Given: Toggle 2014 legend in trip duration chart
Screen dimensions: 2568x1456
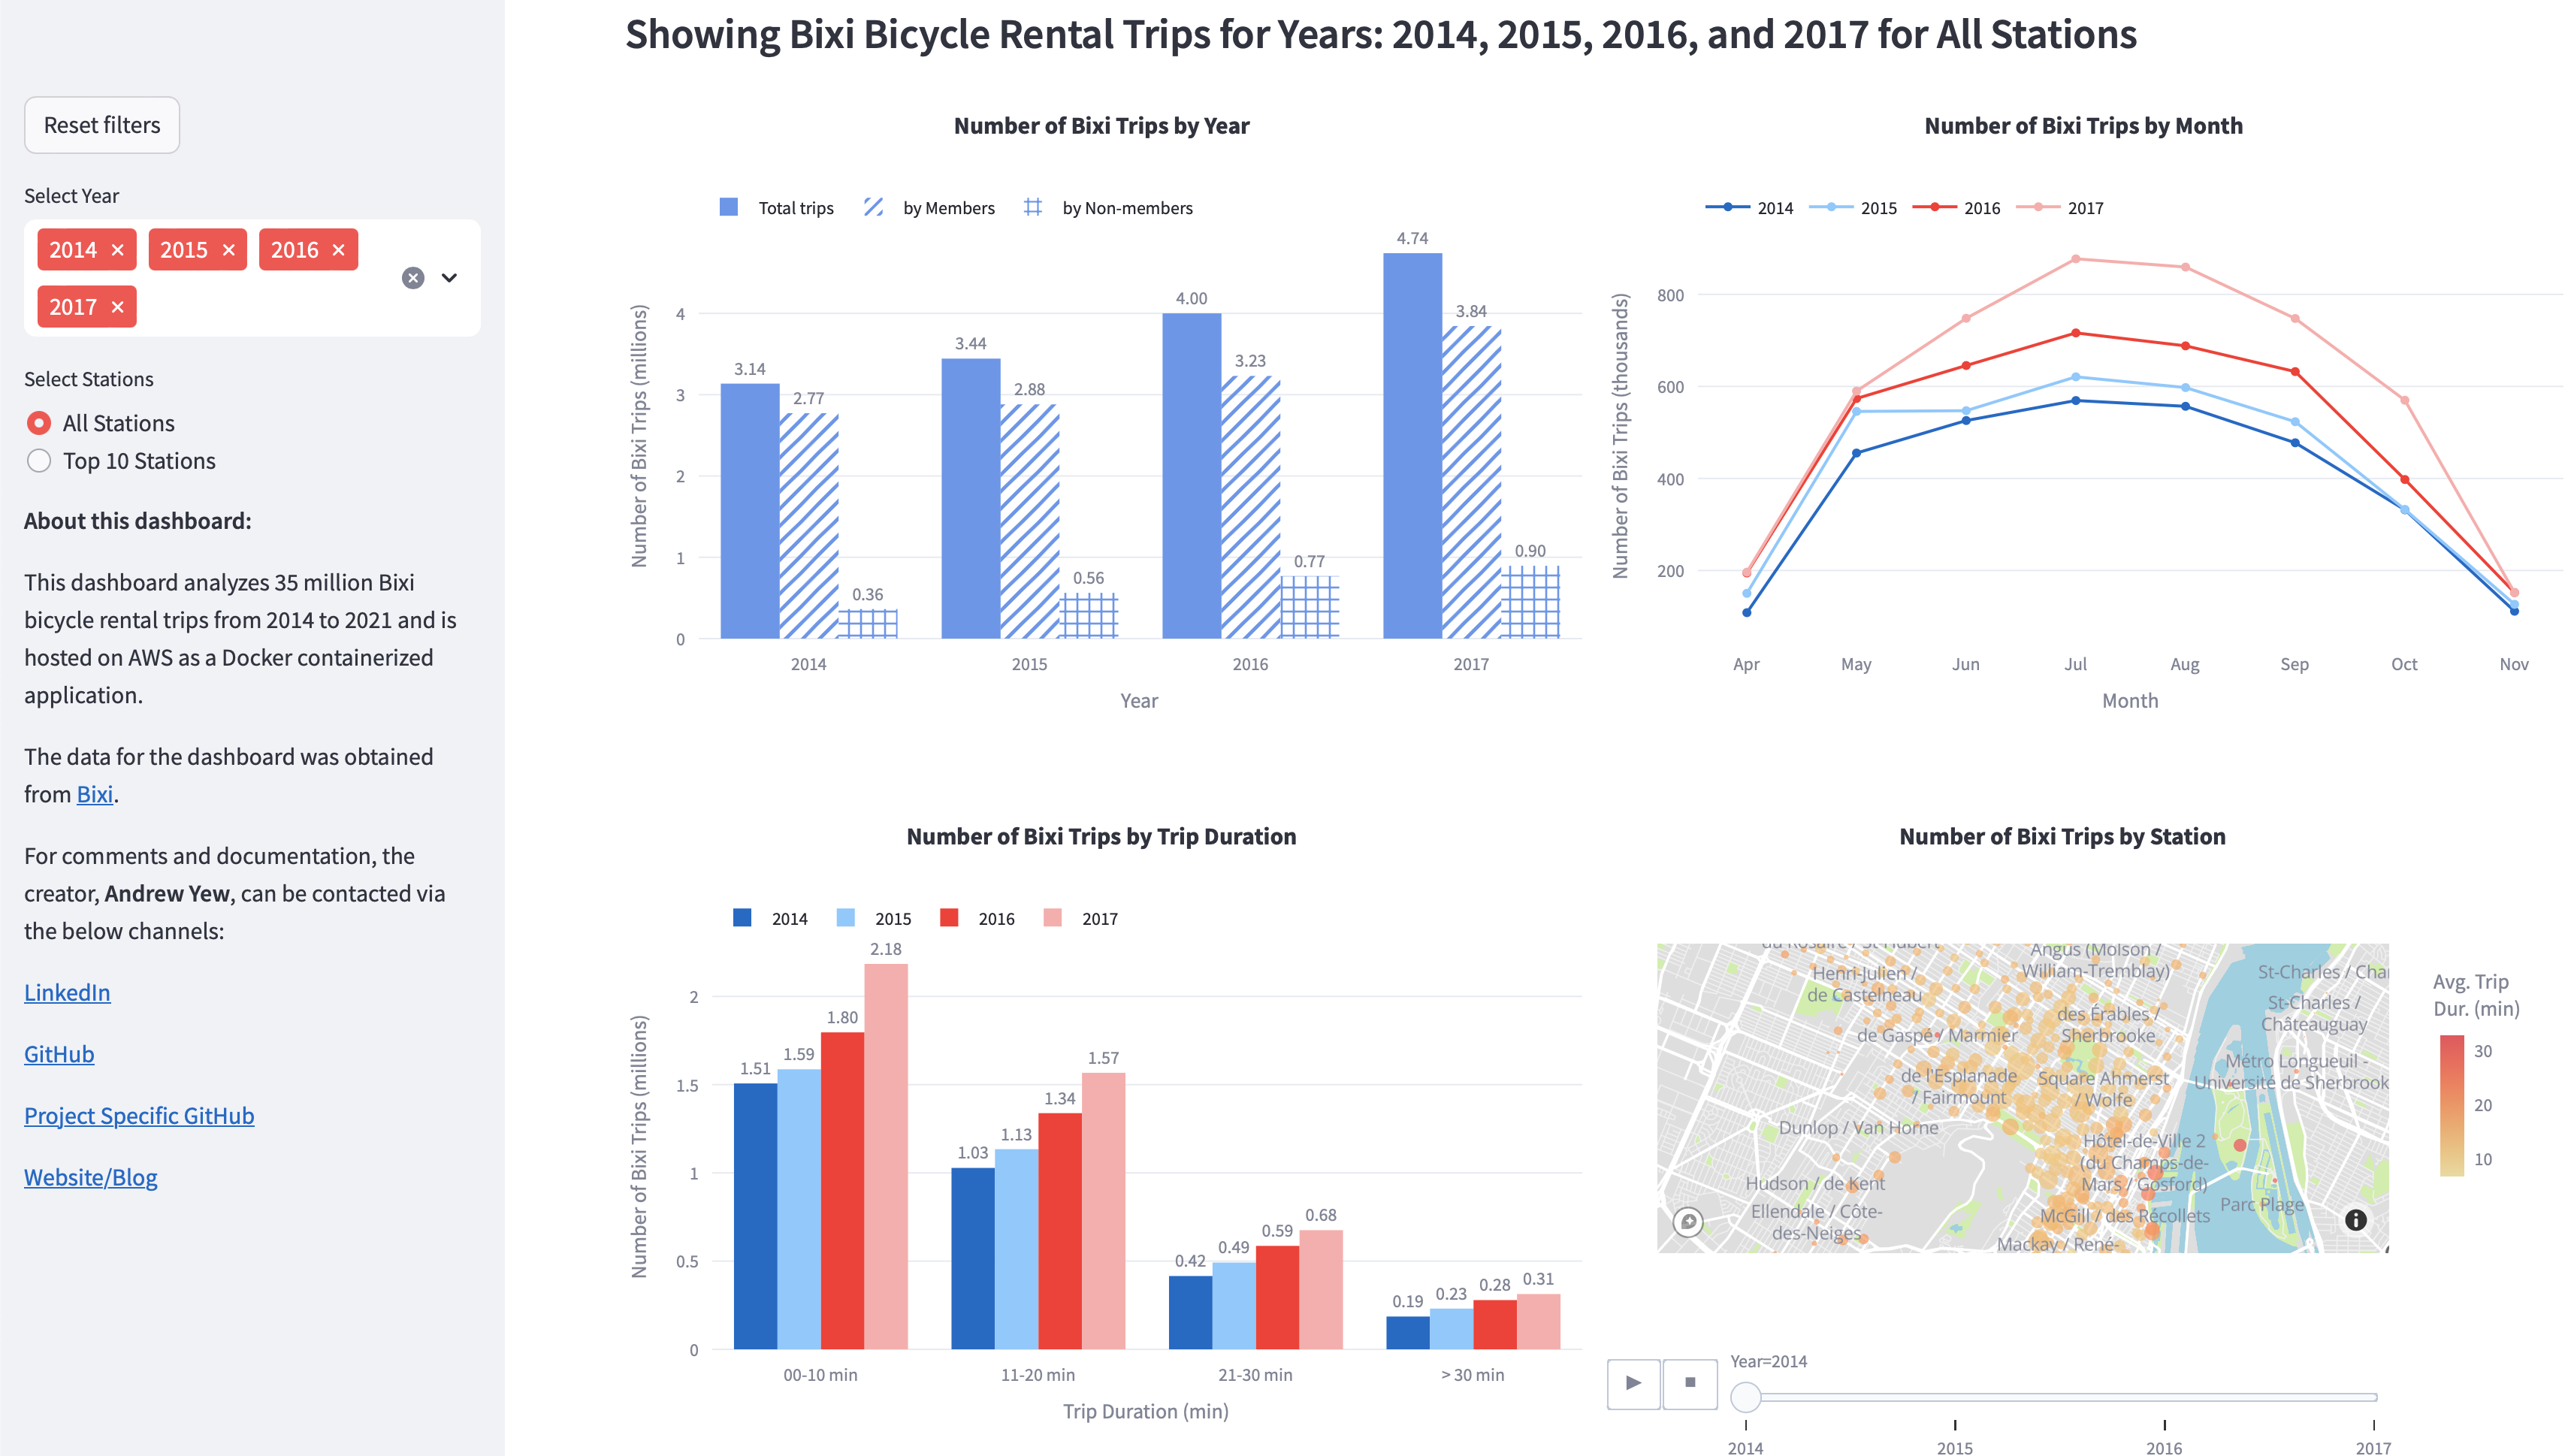Looking at the screenshot, I should [771, 918].
